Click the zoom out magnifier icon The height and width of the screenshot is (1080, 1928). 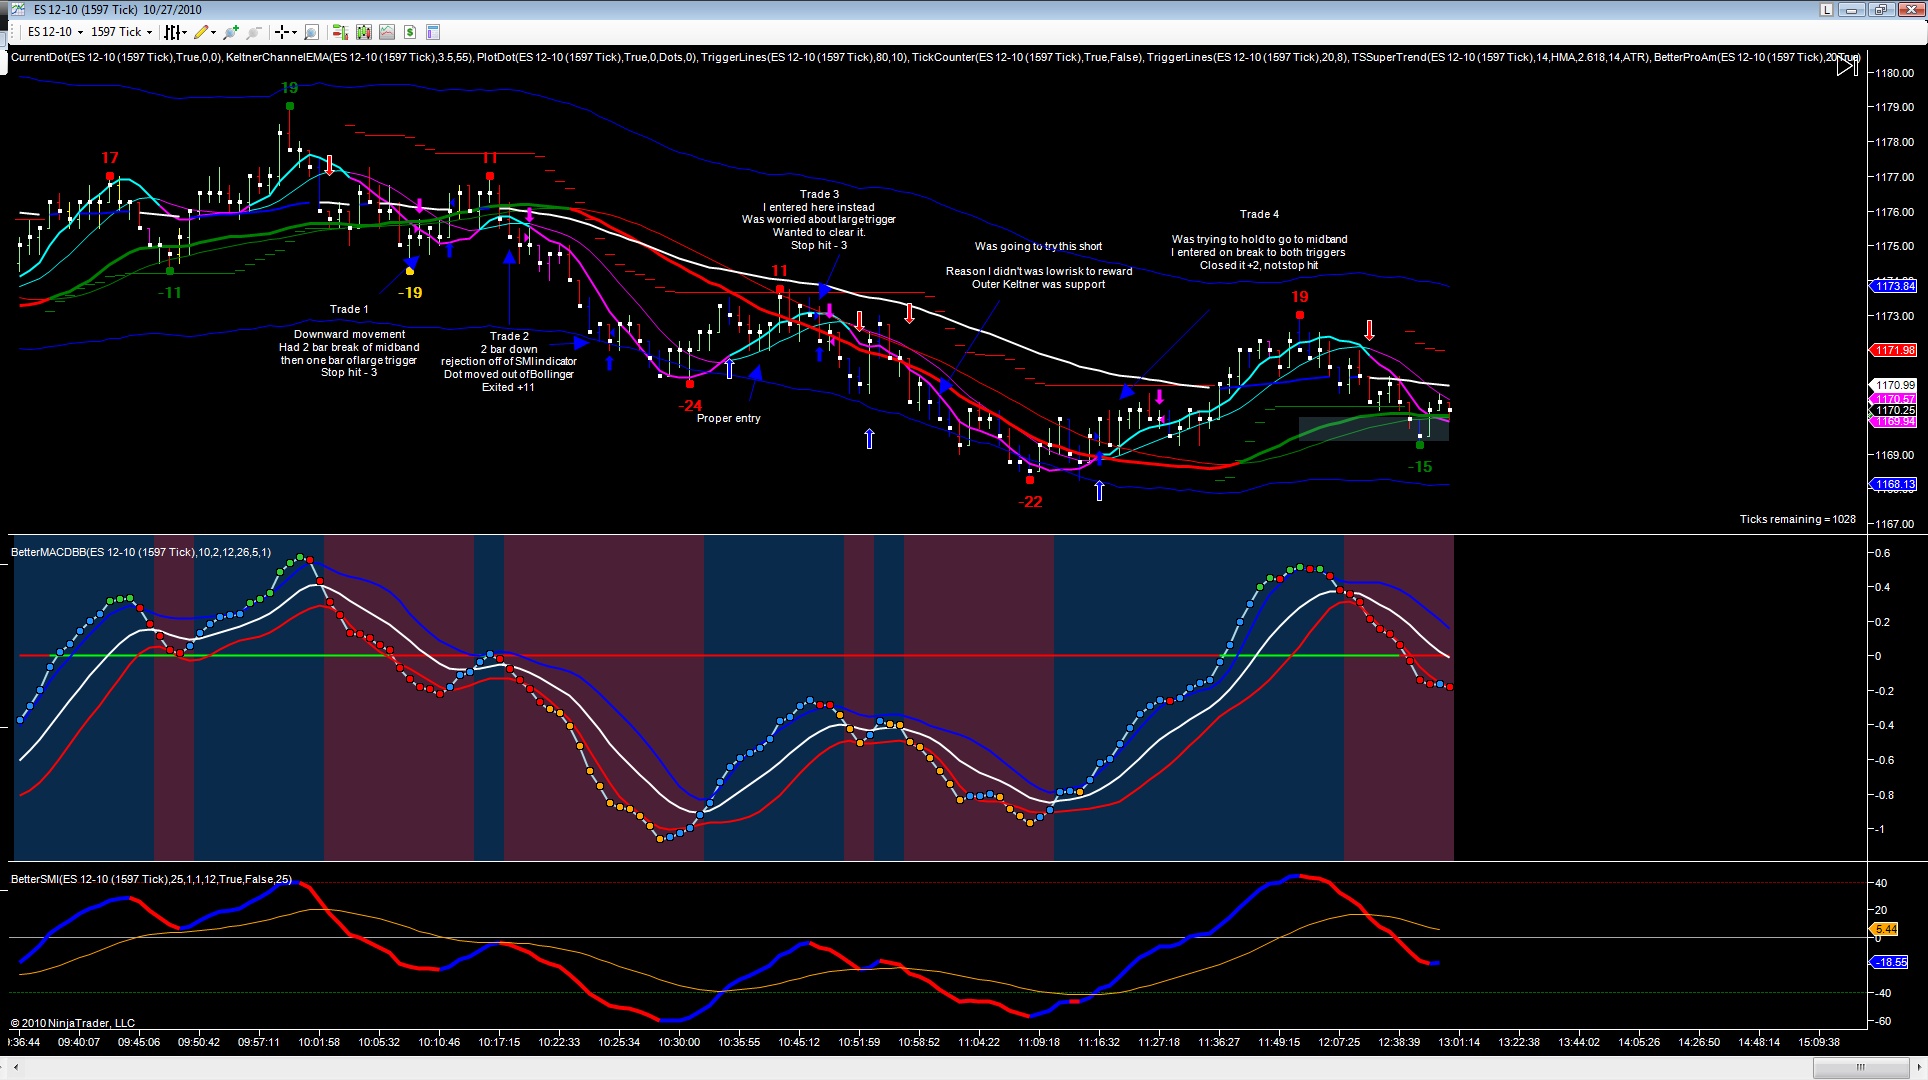tap(254, 32)
